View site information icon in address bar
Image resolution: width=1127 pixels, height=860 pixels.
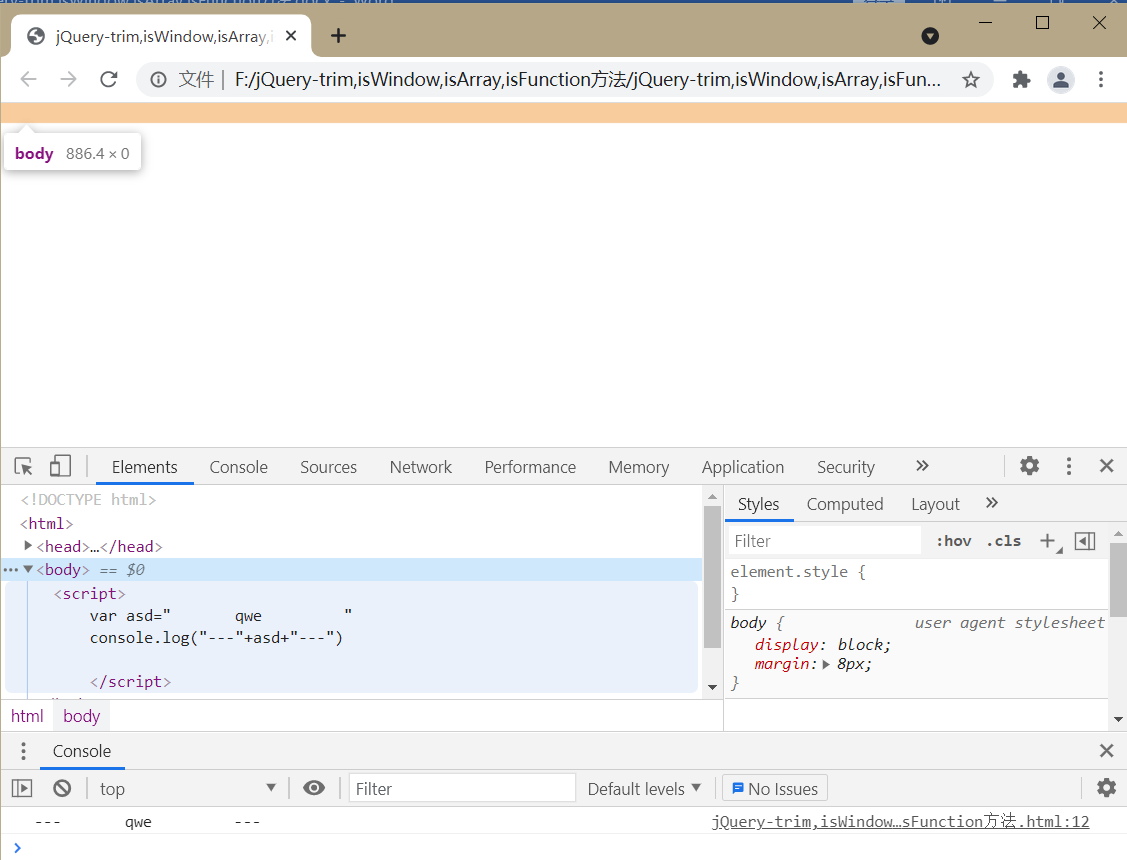point(158,79)
